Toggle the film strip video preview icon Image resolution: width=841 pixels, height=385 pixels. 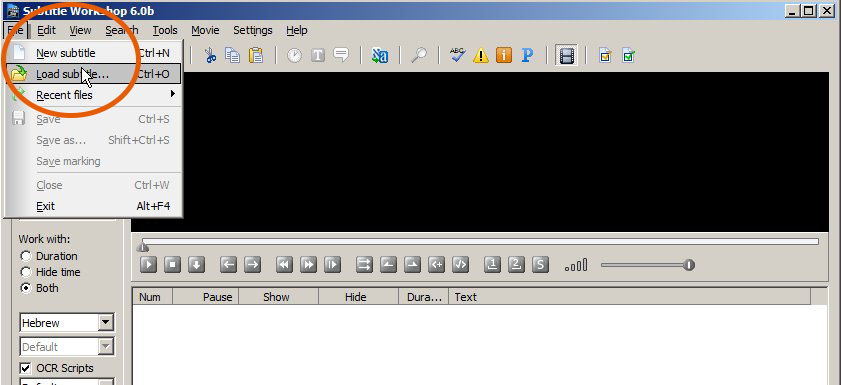coord(566,55)
